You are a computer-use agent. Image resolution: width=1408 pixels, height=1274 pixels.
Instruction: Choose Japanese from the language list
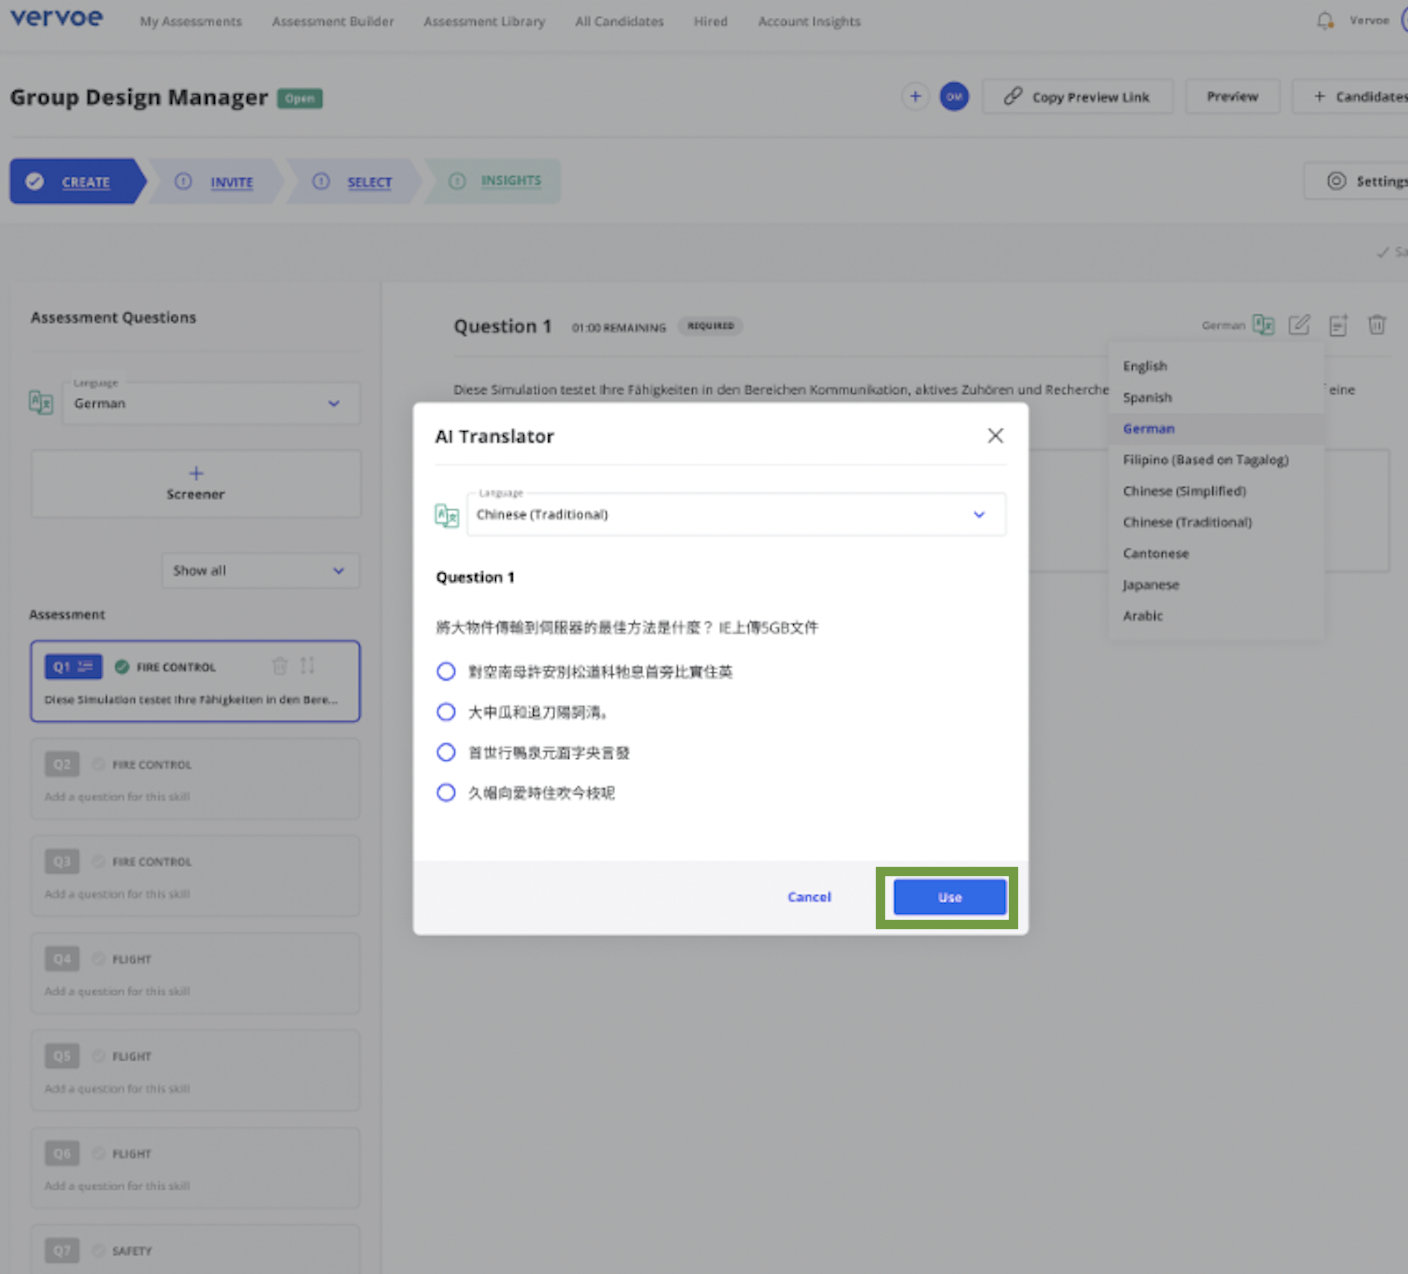click(x=1150, y=585)
